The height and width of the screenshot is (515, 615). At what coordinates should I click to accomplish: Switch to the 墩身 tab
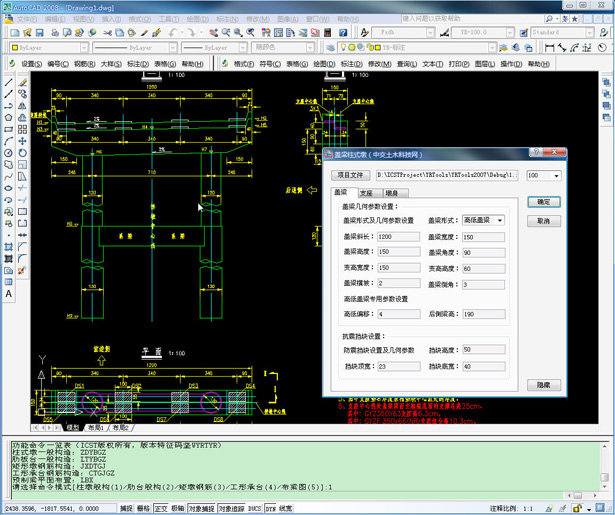pyautogui.click(x=391, y=192)
